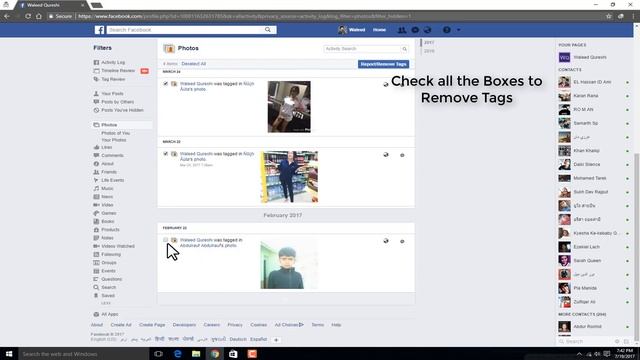Viewport: 640px width, 360px height.
Task: Select Posts by Others filter
Action: (118, 102)
